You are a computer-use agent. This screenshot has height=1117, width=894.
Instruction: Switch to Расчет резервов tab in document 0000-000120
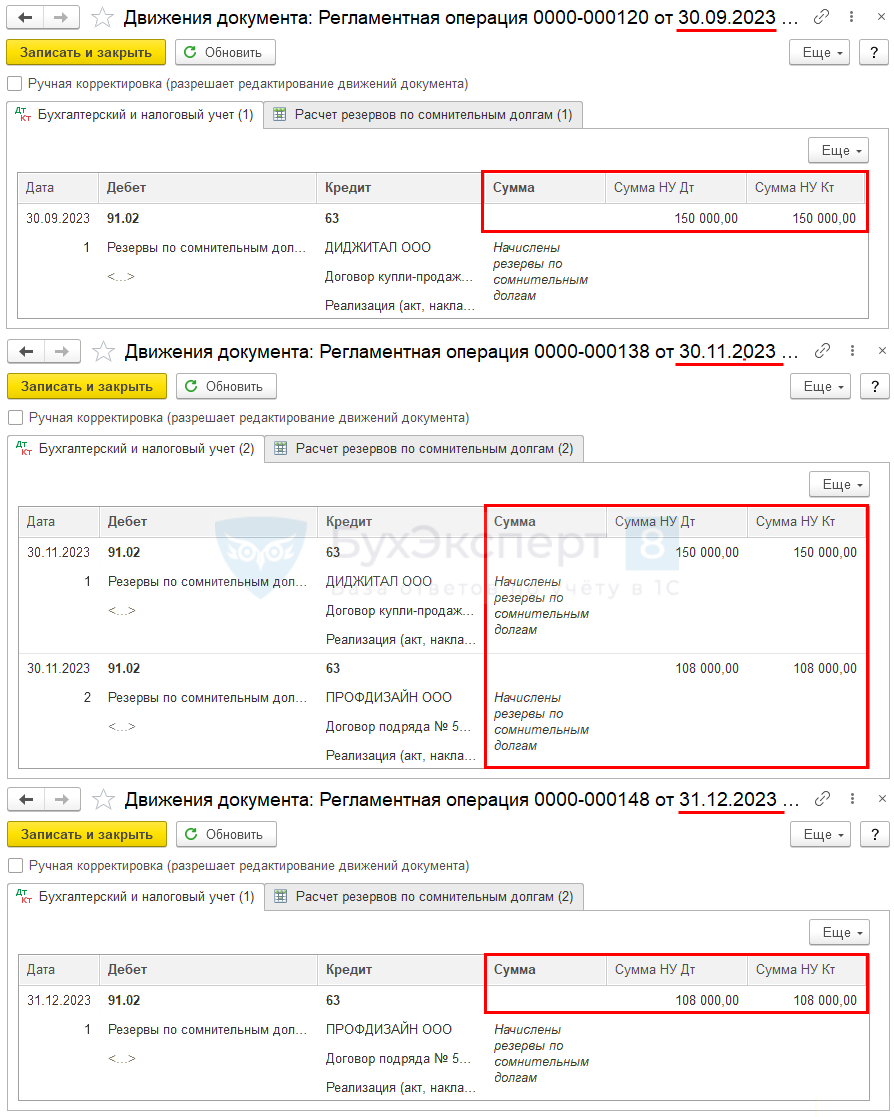(422, 115)
